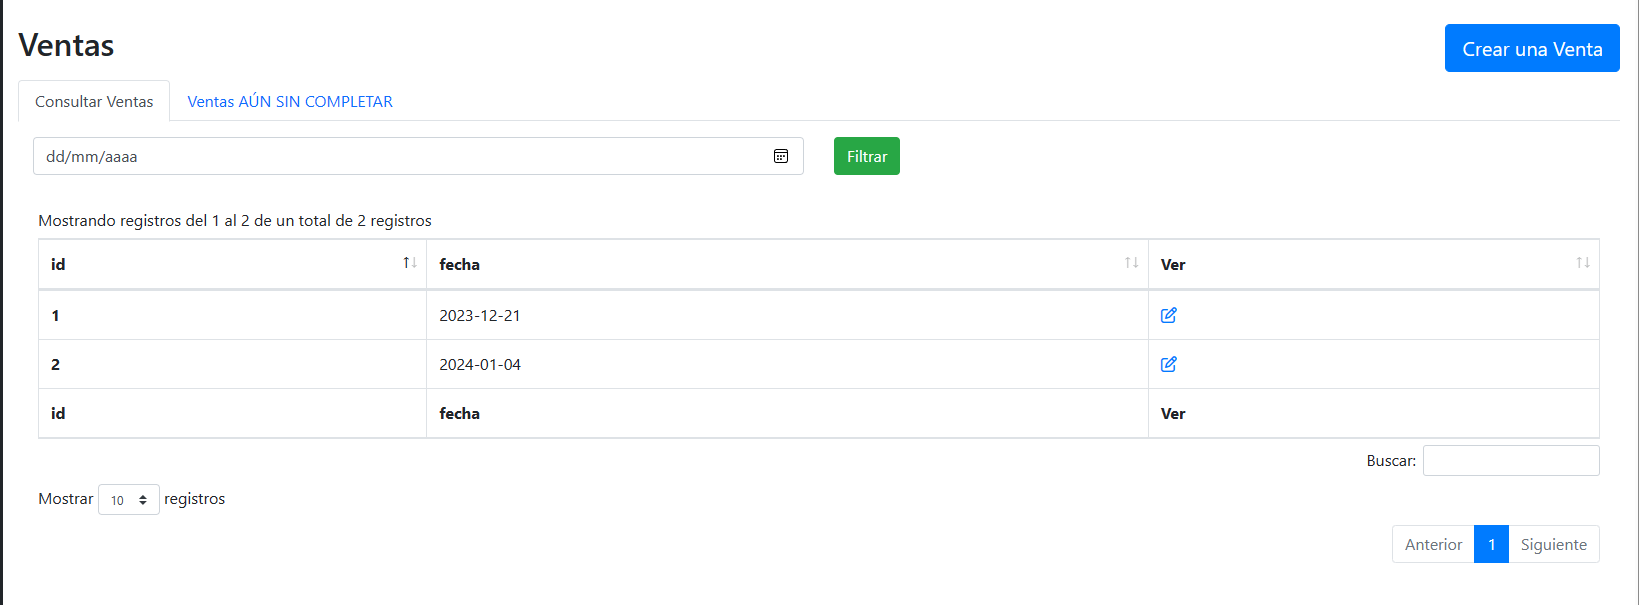The height and width of the screenshot is (605, 1639).
Task: Select the row dated 2024-01-04
Action: 819,364
